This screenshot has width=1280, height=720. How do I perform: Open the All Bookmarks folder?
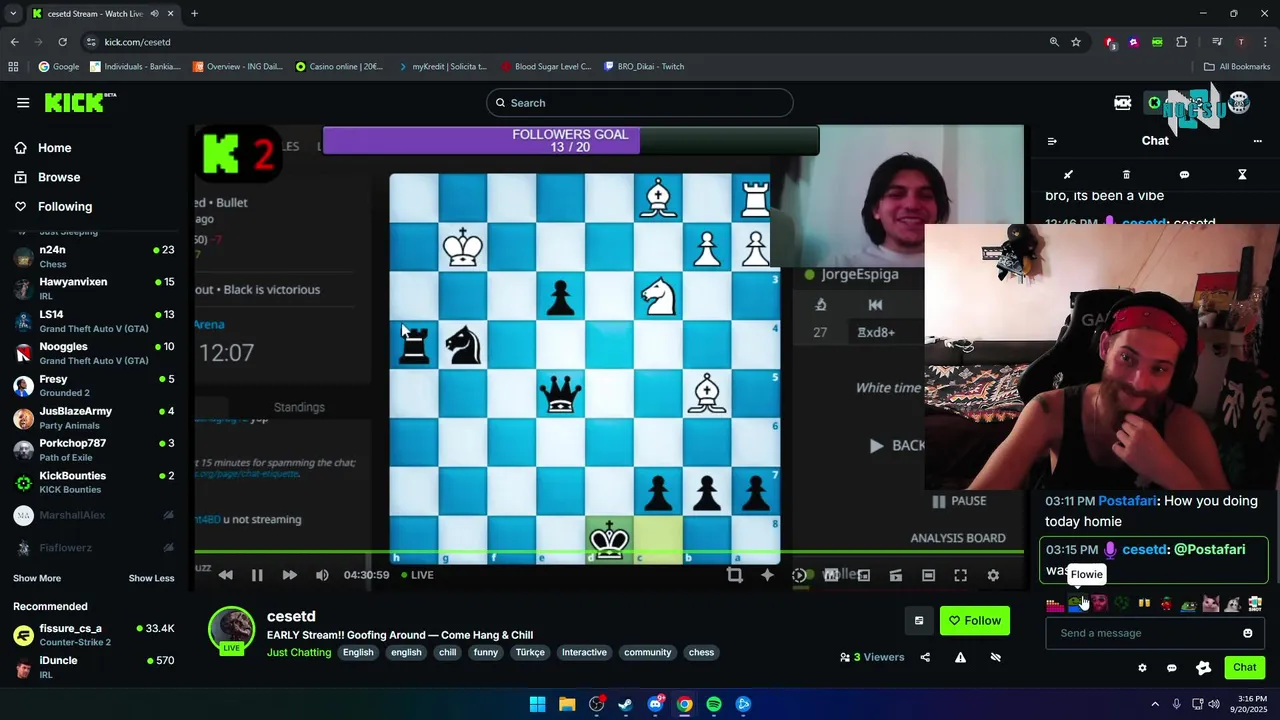pos(1237,67)
